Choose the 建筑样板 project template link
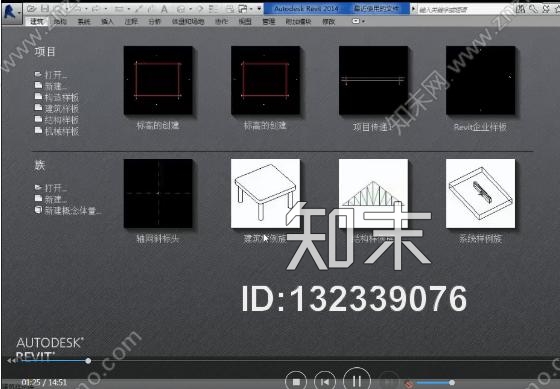 coord(57,109)
